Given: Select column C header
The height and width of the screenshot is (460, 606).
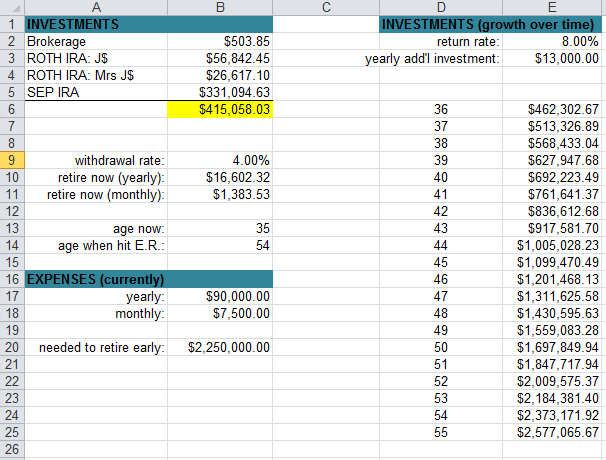Looking at the screenshot, I should pyautogui.click(x=326, y=7).
